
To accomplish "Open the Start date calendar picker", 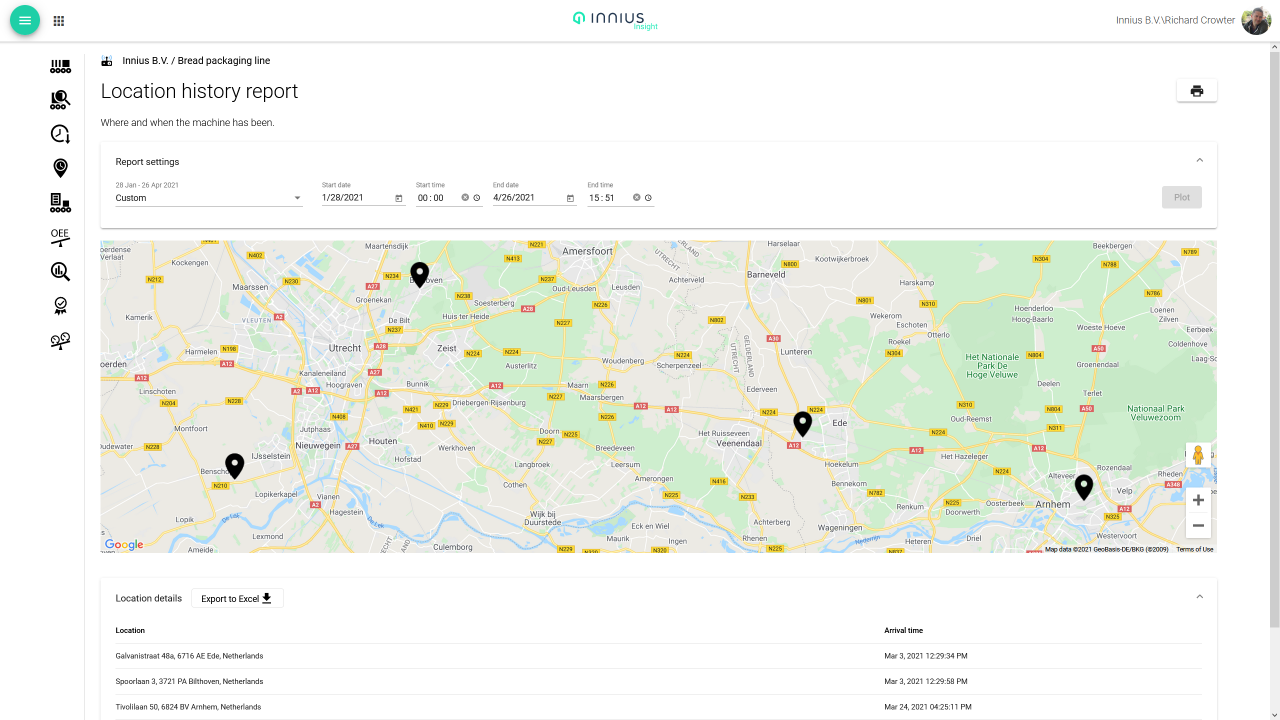I will pos(398,198).
